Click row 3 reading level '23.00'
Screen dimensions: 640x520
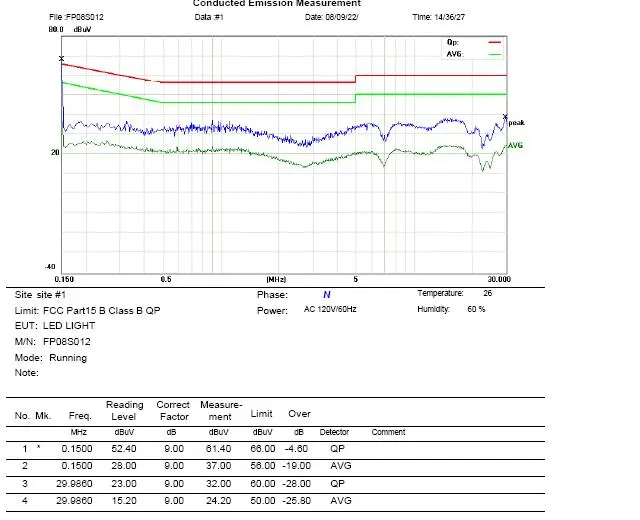click(x=124, y=484)
